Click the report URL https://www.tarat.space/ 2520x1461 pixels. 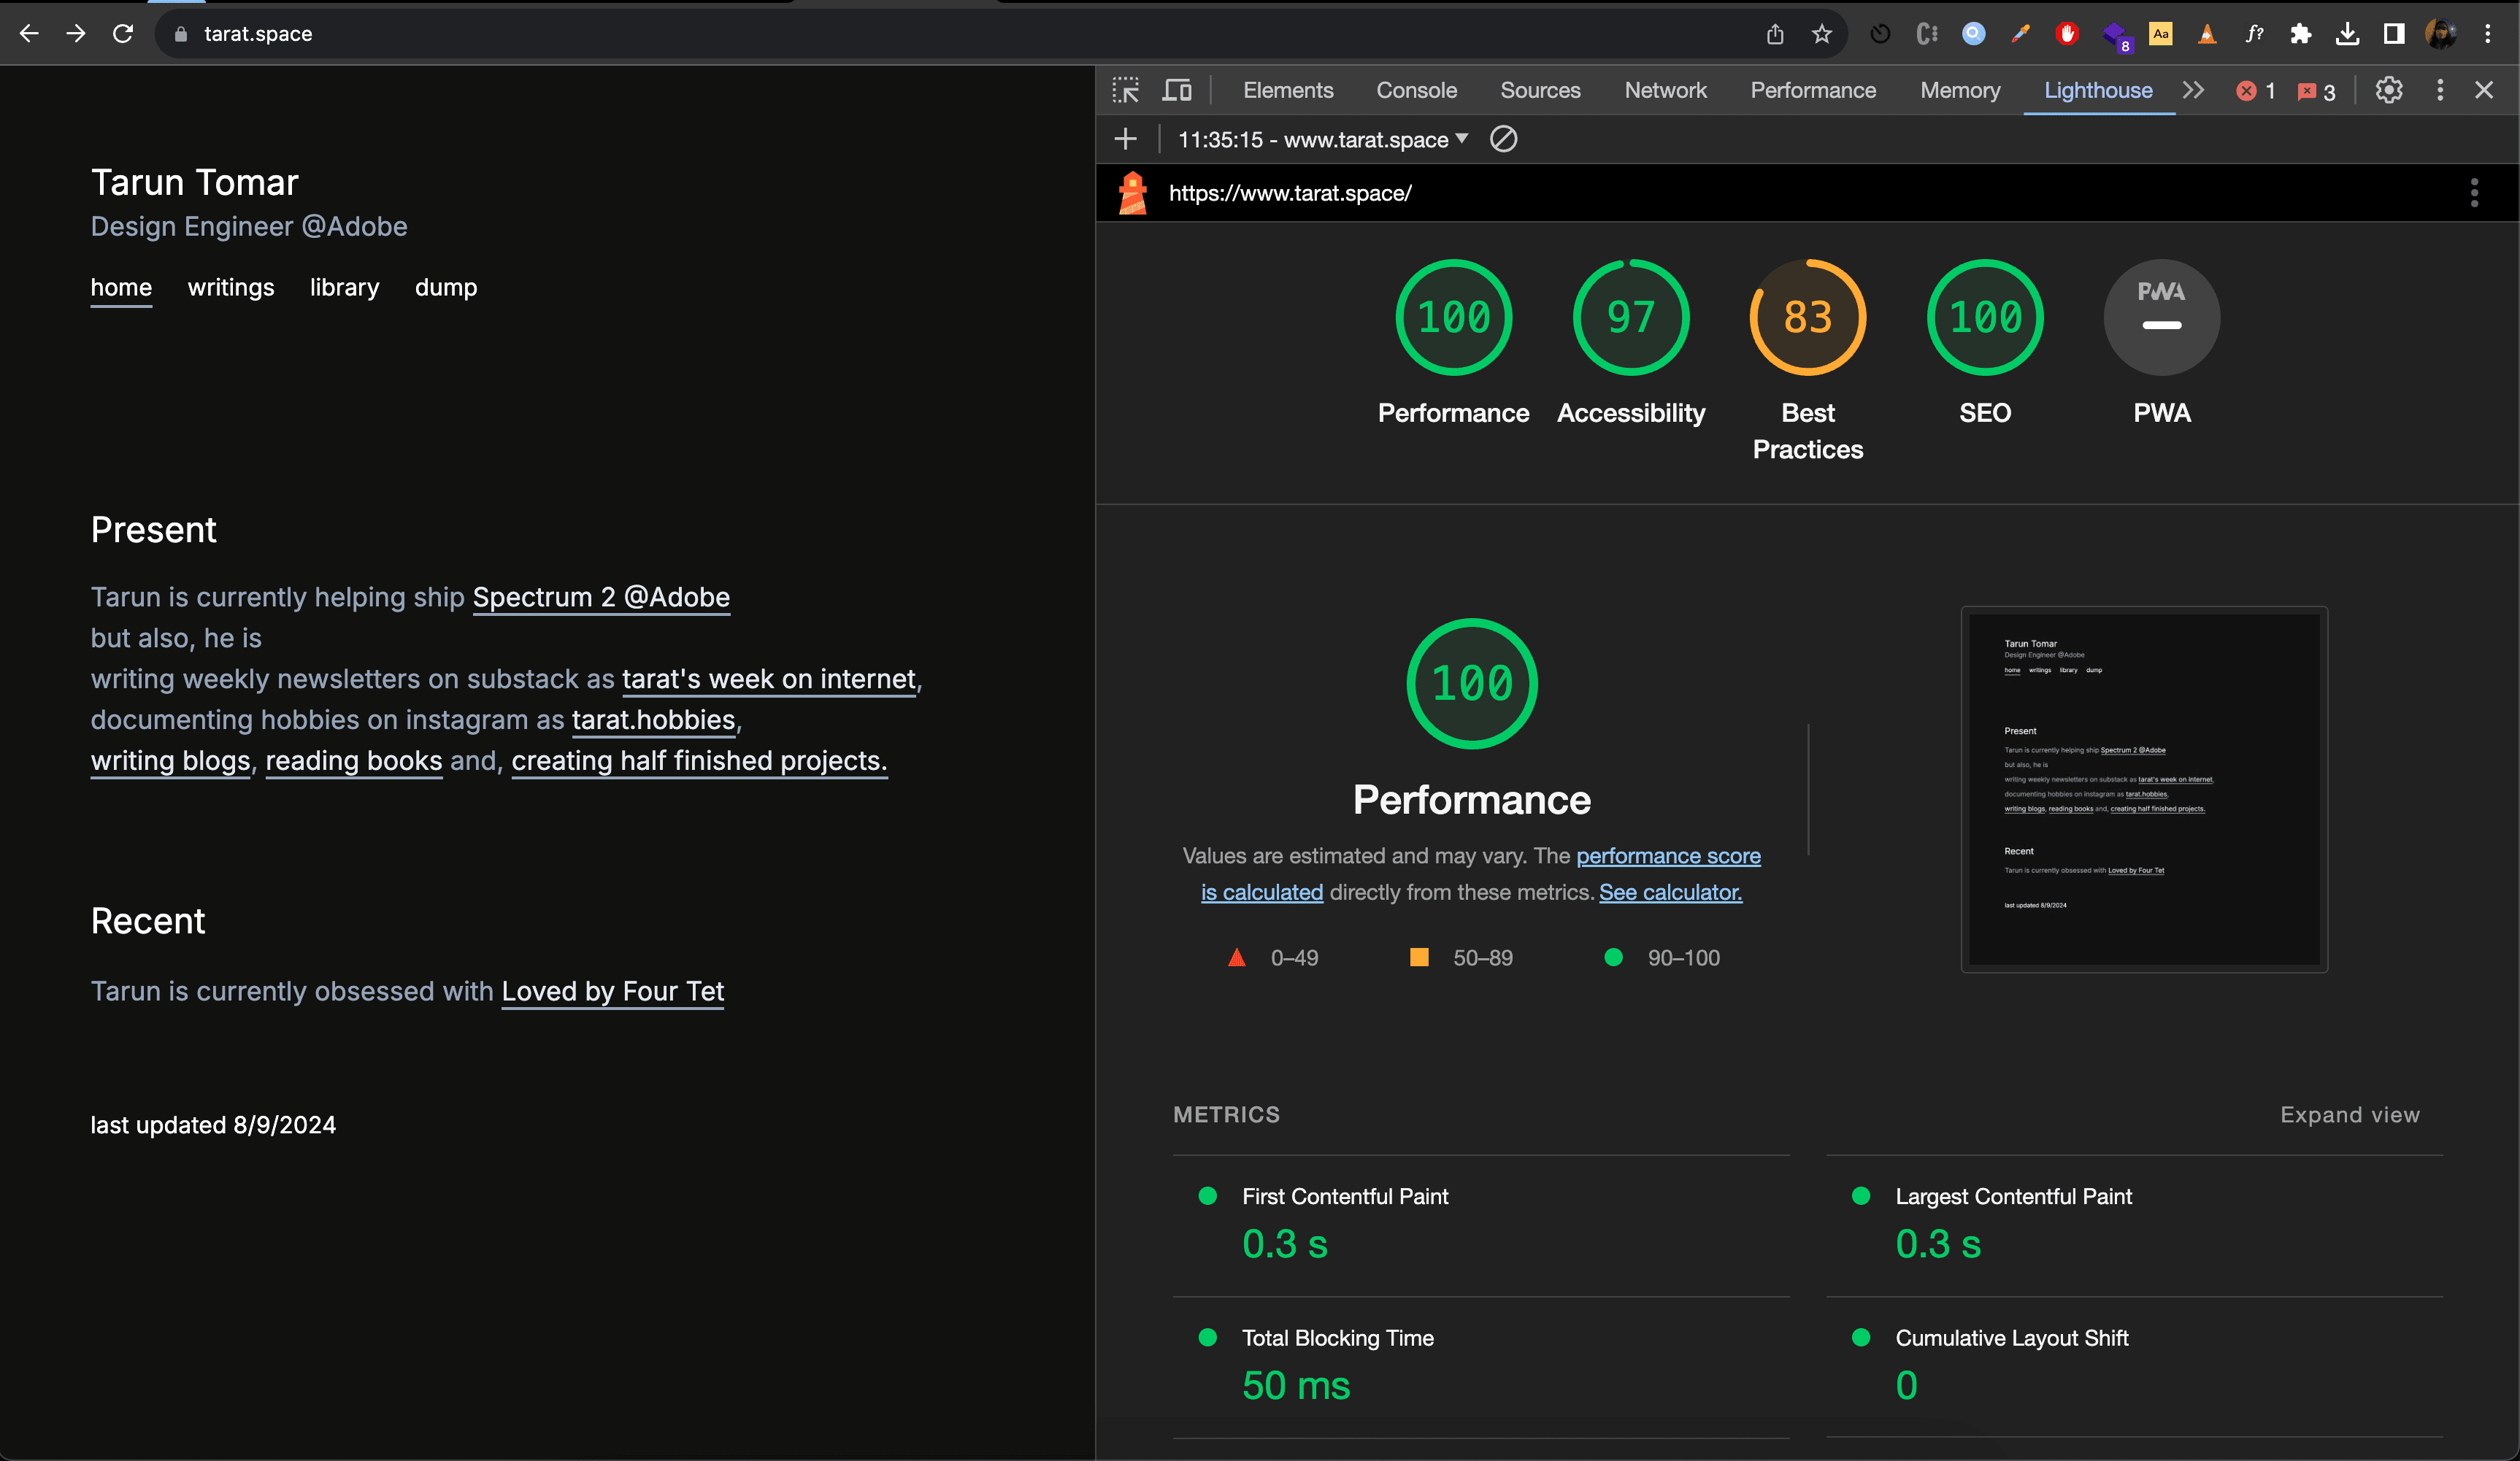pos(1290,193)
